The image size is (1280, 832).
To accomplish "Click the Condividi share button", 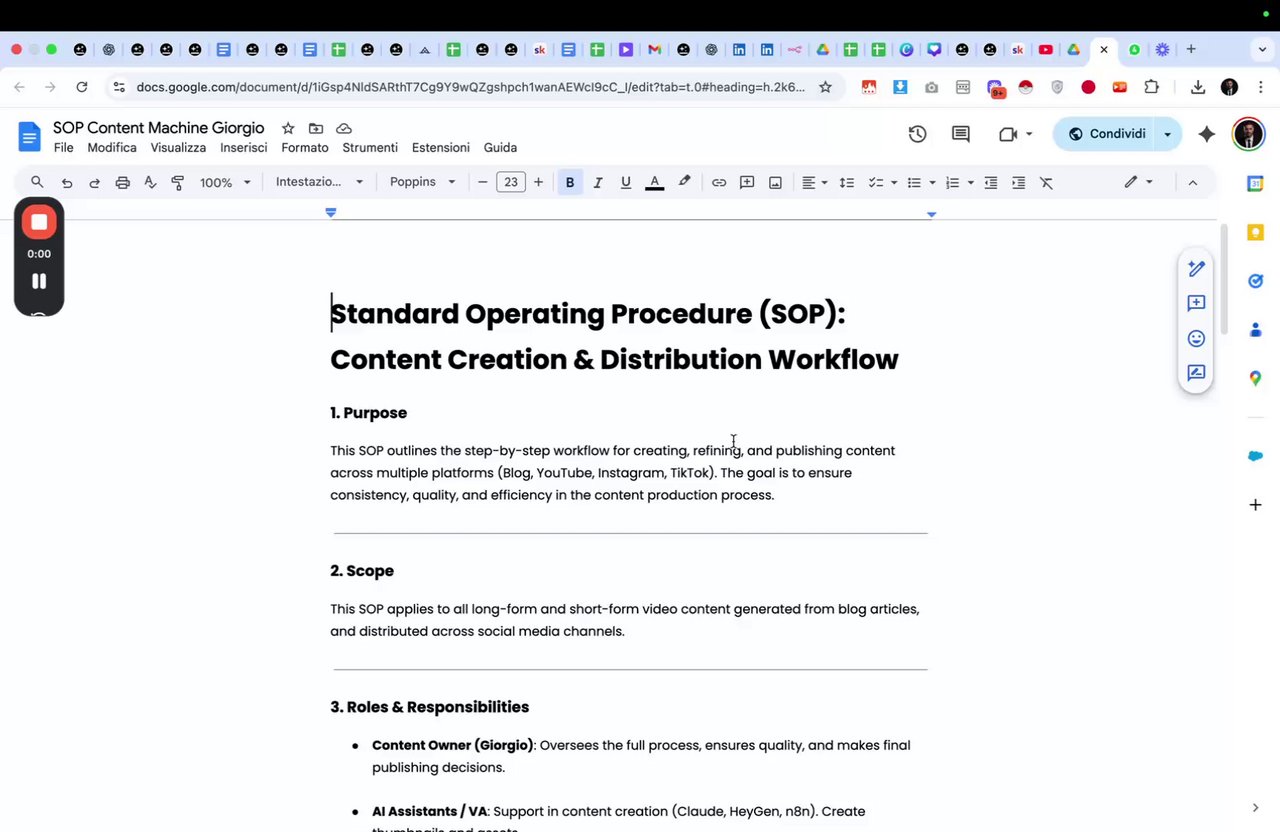I will click(x=1105, y=134).
